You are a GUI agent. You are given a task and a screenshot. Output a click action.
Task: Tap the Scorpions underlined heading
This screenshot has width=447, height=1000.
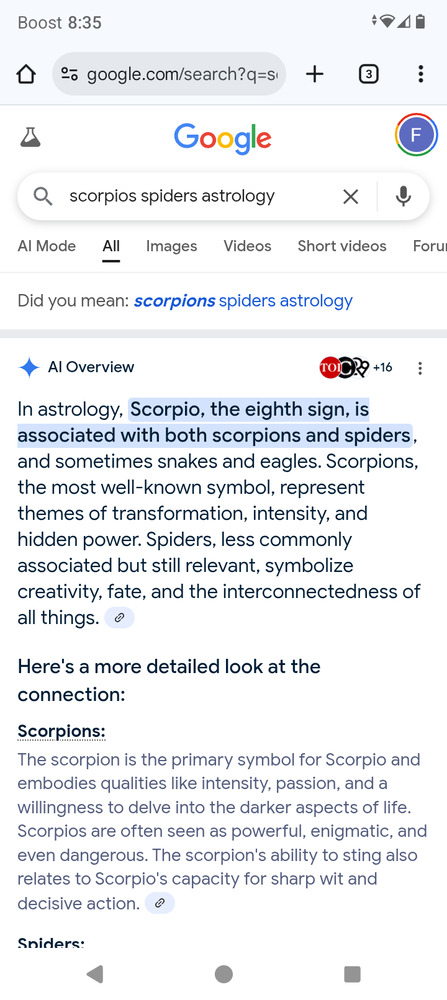pos(61,731)
